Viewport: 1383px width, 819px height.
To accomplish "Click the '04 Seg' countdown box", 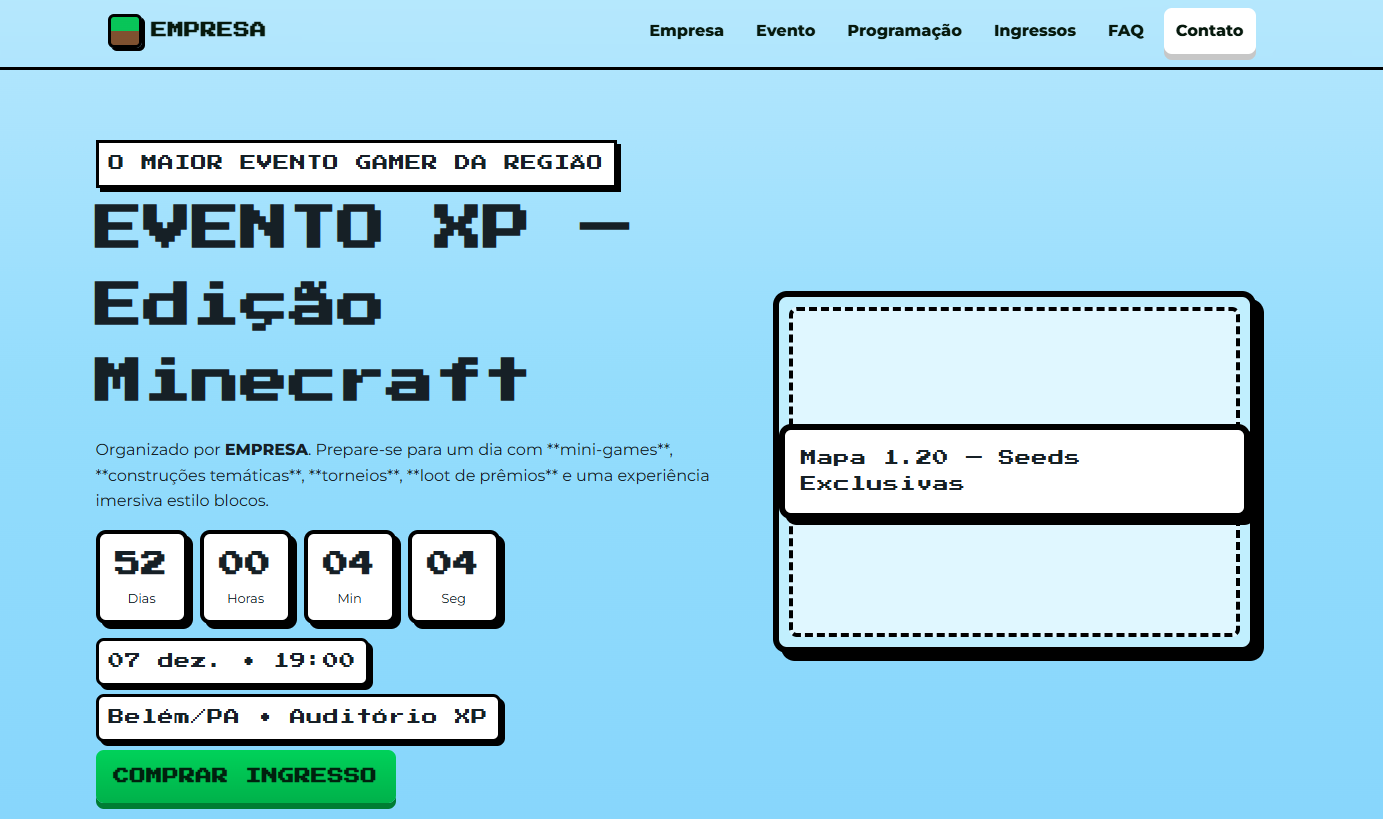I will 454,578.
